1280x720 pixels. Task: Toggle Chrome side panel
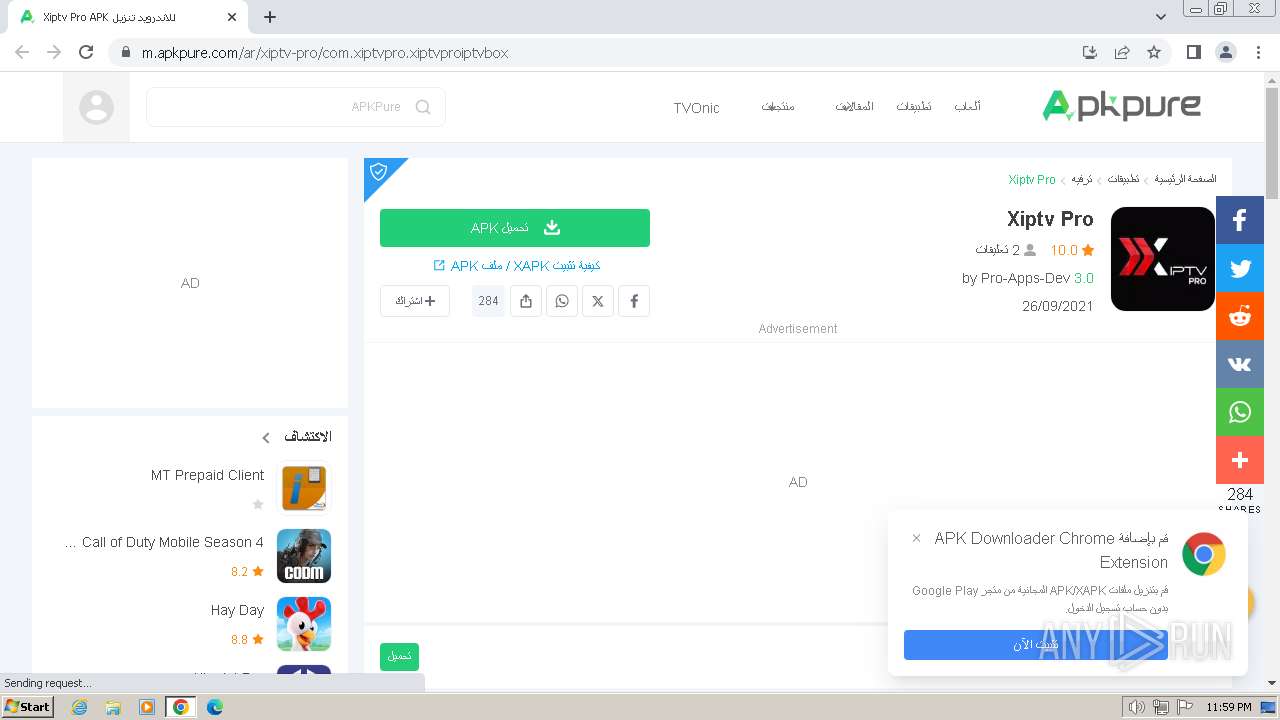[1193, 52]
